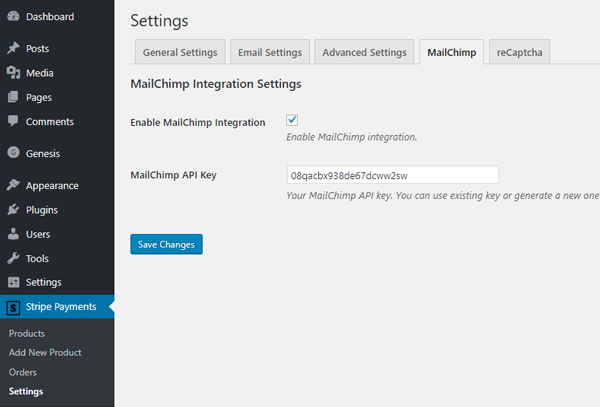Click the Media library icon
This screenshot has height=407, width=600.
[13, 73]
